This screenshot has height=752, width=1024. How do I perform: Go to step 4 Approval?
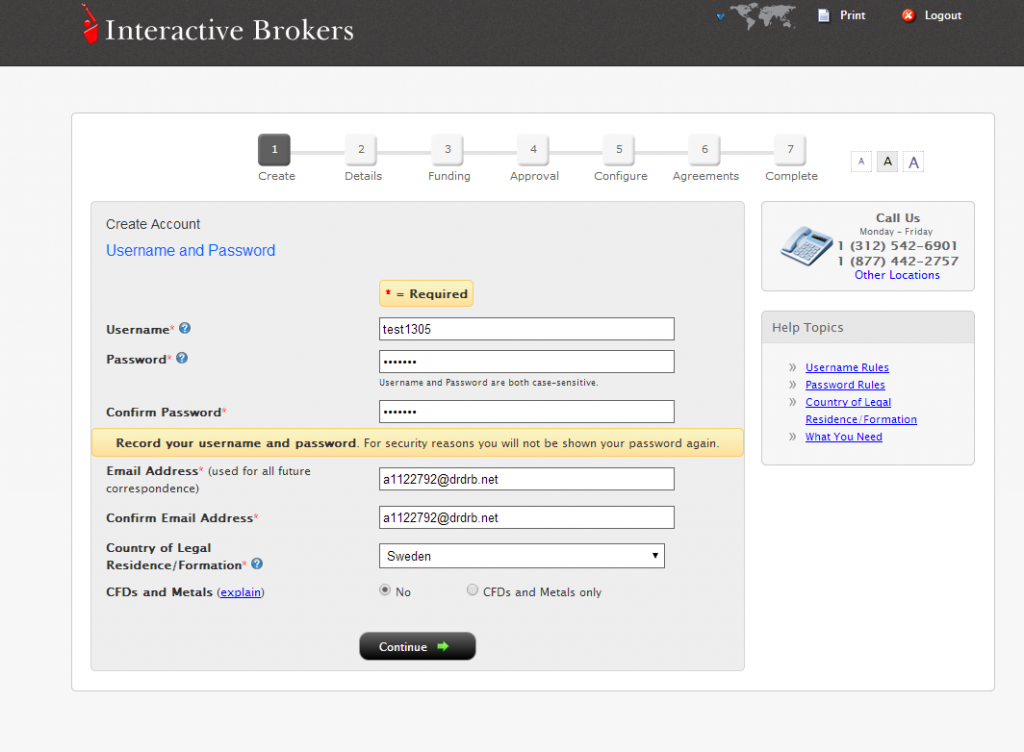tap(533, 149)
